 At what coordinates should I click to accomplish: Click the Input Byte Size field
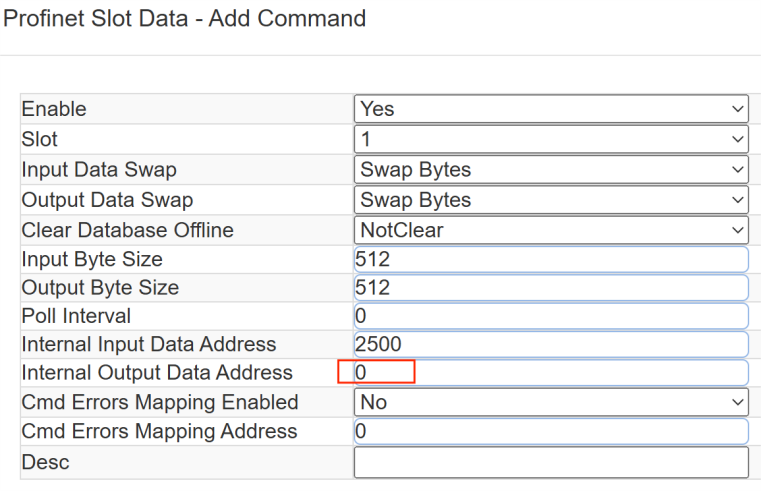point(551,259)
